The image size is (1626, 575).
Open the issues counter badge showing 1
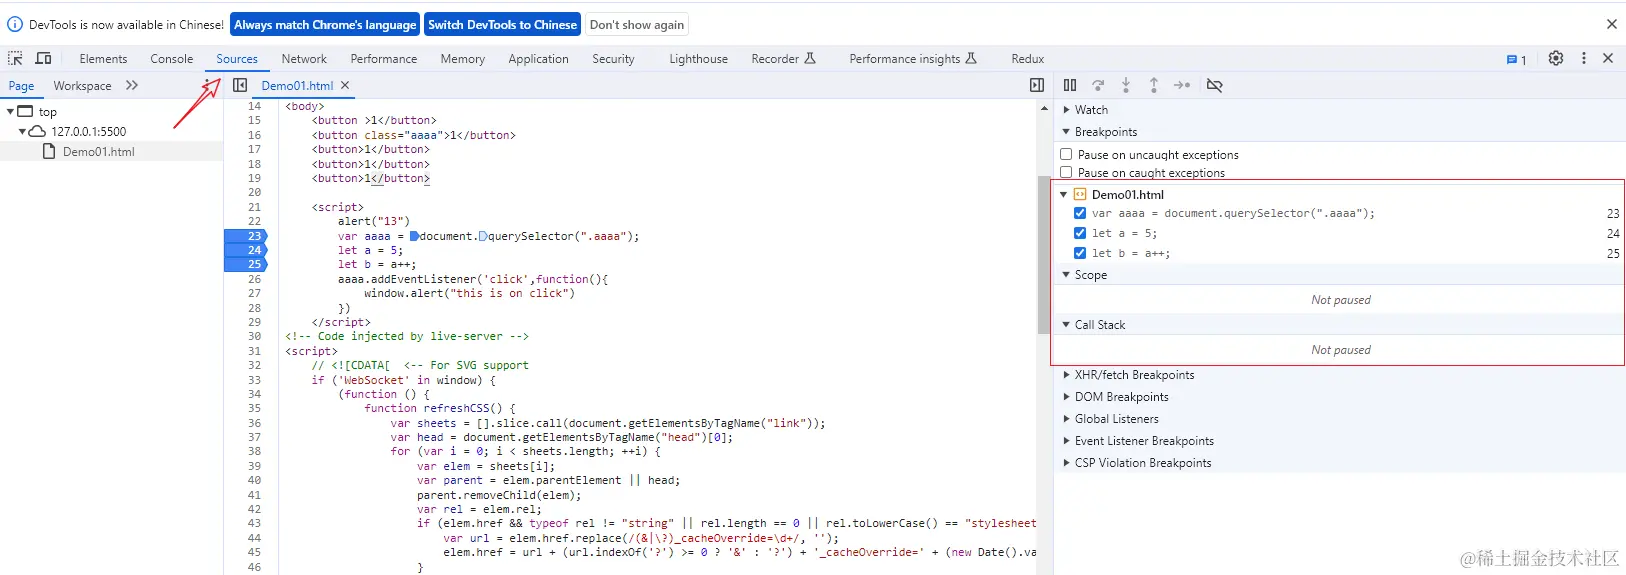[x=1516, y=60]
